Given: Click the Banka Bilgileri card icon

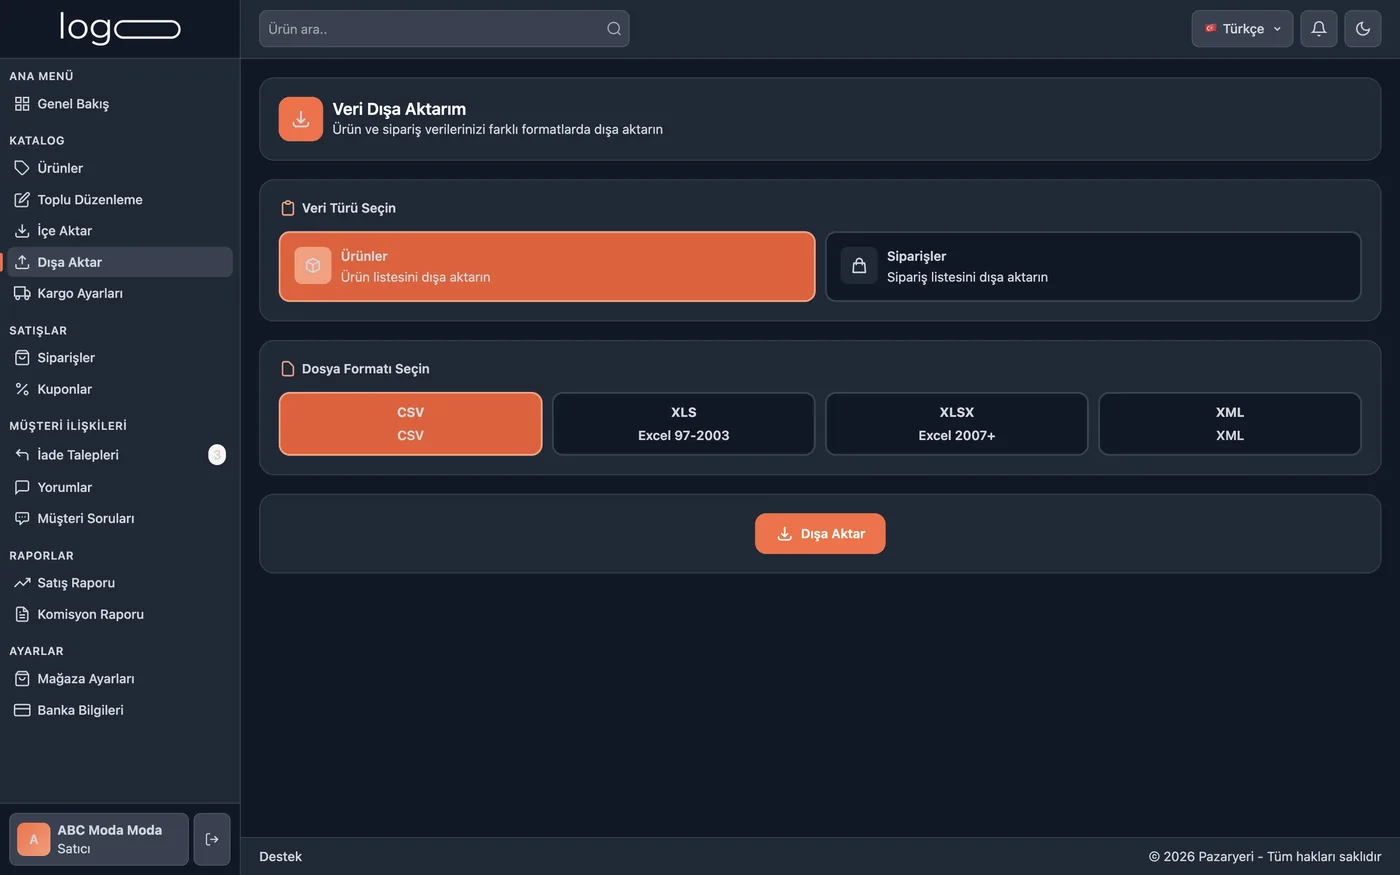Looking at the screenshot, I should [22, 710].
